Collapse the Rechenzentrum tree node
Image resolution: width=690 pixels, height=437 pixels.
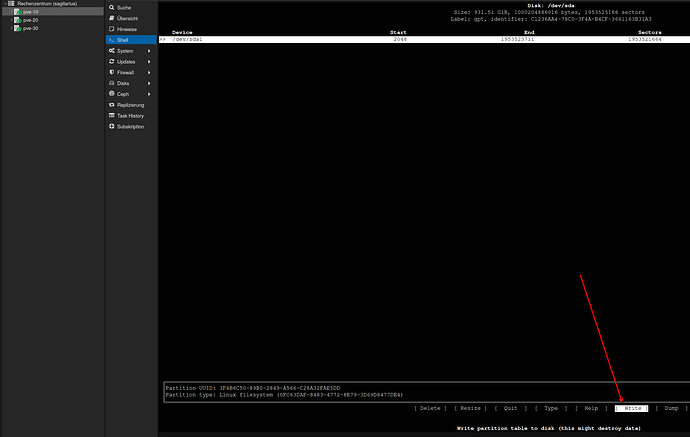tap(5, 4)
